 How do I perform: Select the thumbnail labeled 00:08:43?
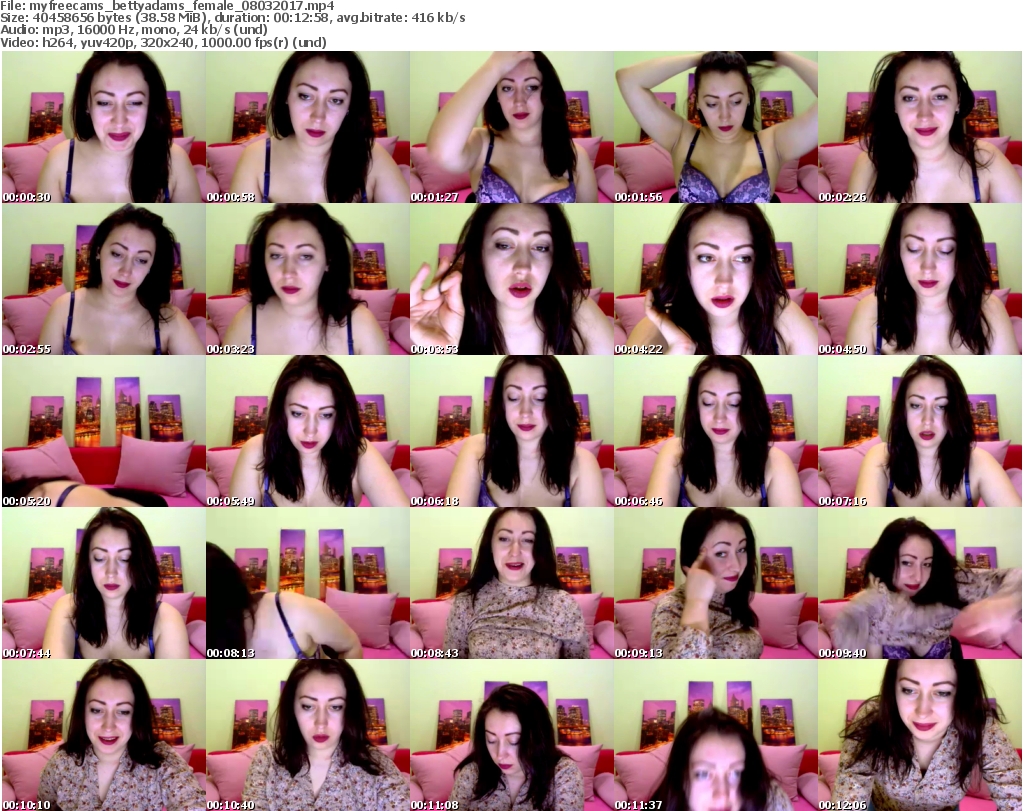pyautogui.click(x=511, y=583)
